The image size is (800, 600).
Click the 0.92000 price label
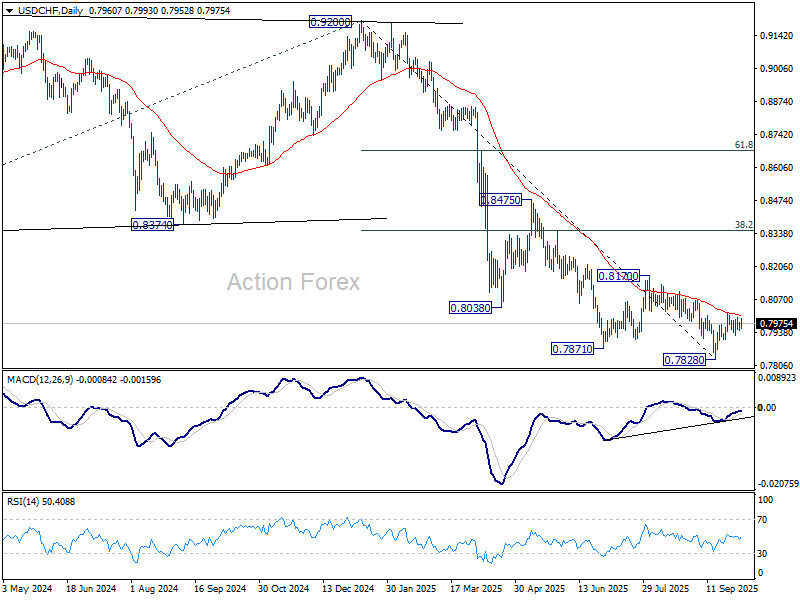331,22
